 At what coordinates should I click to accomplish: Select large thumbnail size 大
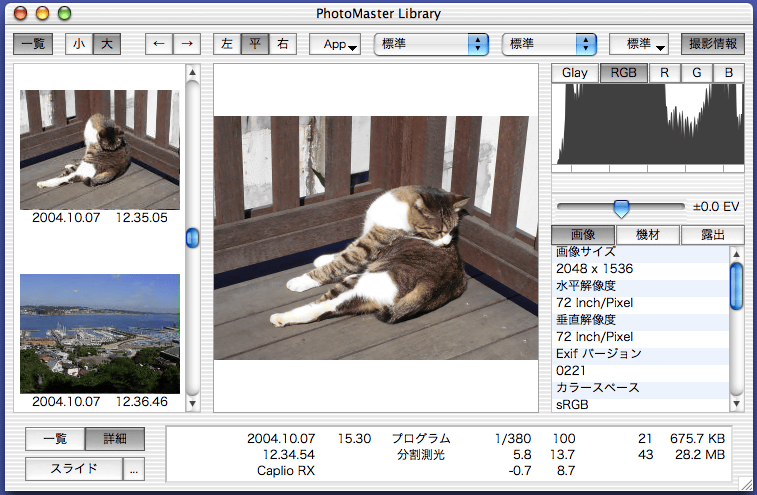[x=107, y=44]
